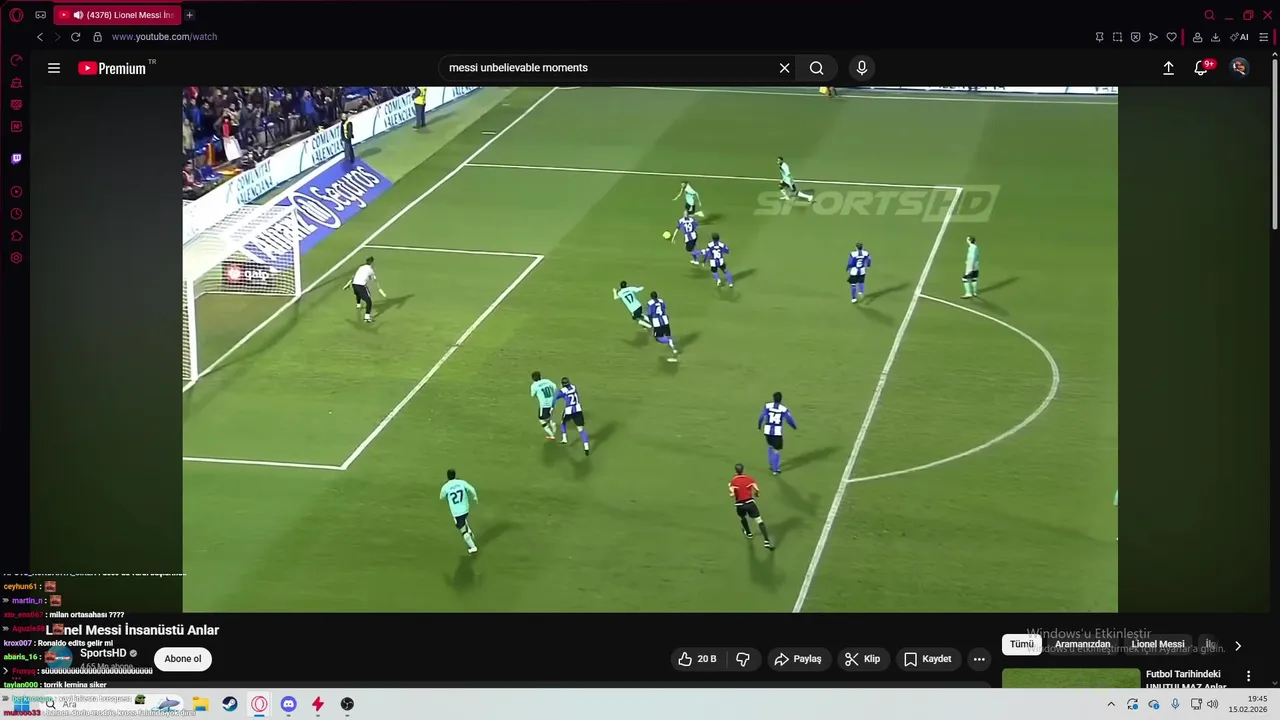Mute the Lionel Messi tab's audio
The height and width of the screenshot is (720, 1280).
(x=78, y=15)
